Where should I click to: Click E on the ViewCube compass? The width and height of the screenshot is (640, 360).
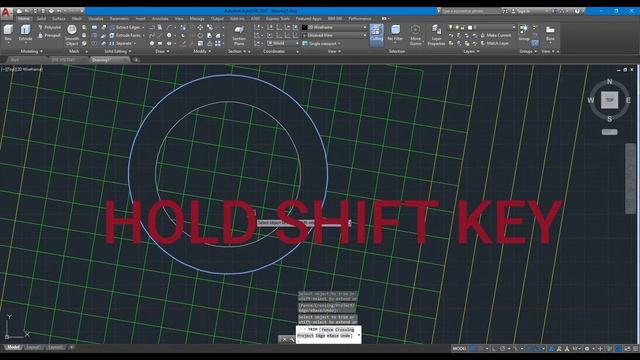click(x=628, y=100)
